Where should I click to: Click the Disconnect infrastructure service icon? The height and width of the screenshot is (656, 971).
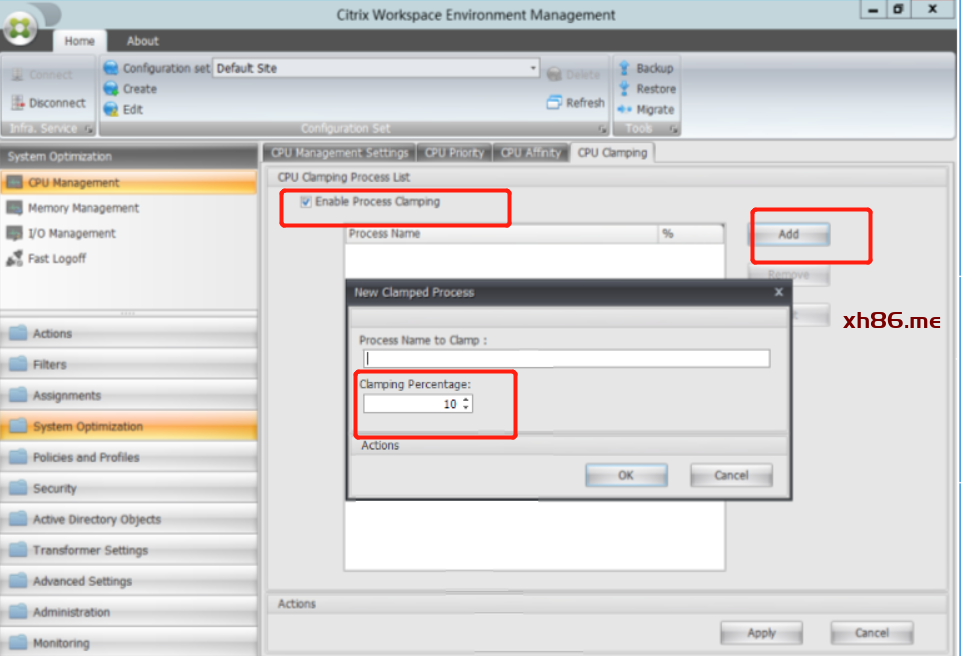tap(18, 103)
